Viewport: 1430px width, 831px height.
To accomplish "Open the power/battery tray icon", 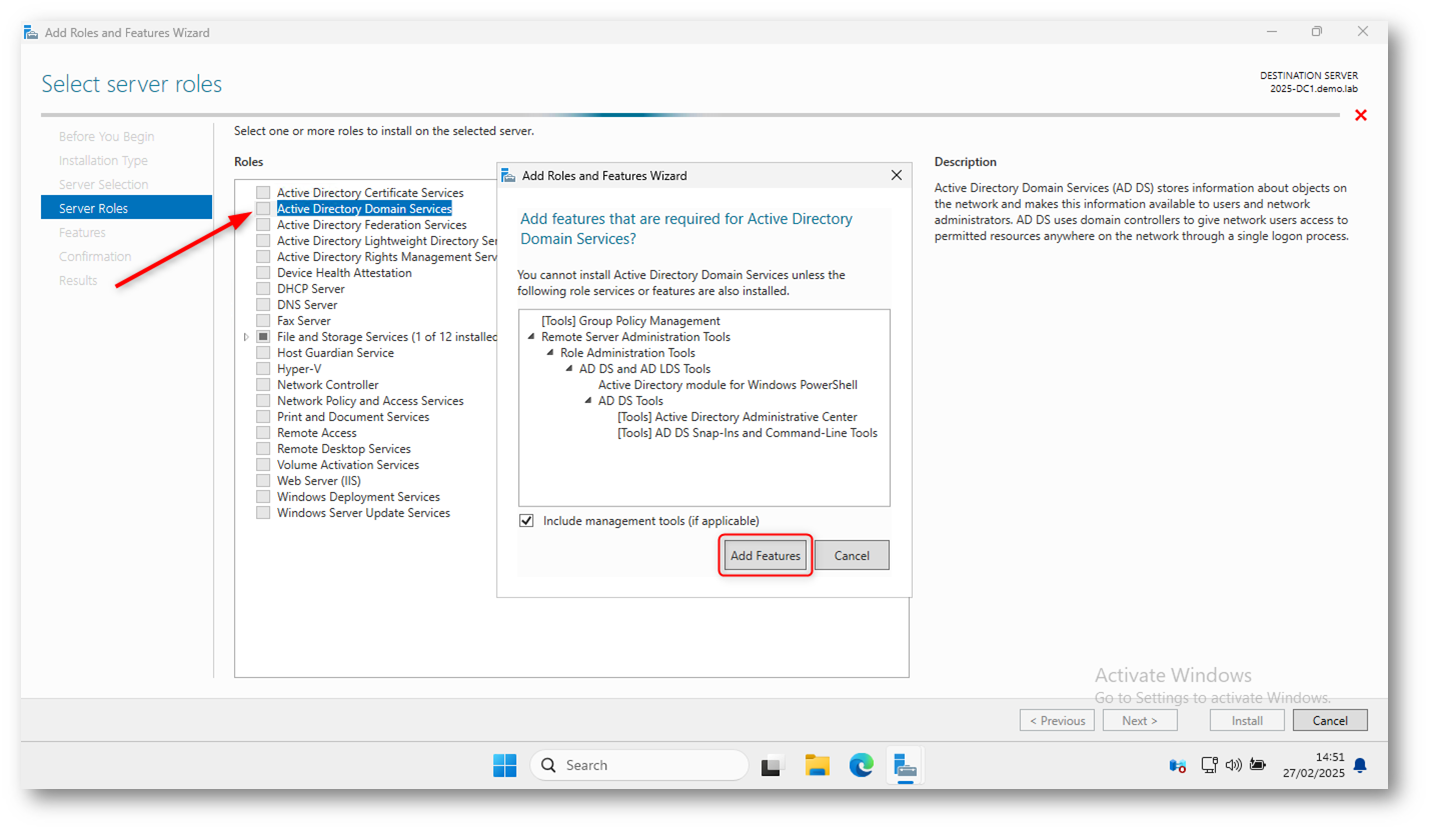I will [x=1257, y=765].
